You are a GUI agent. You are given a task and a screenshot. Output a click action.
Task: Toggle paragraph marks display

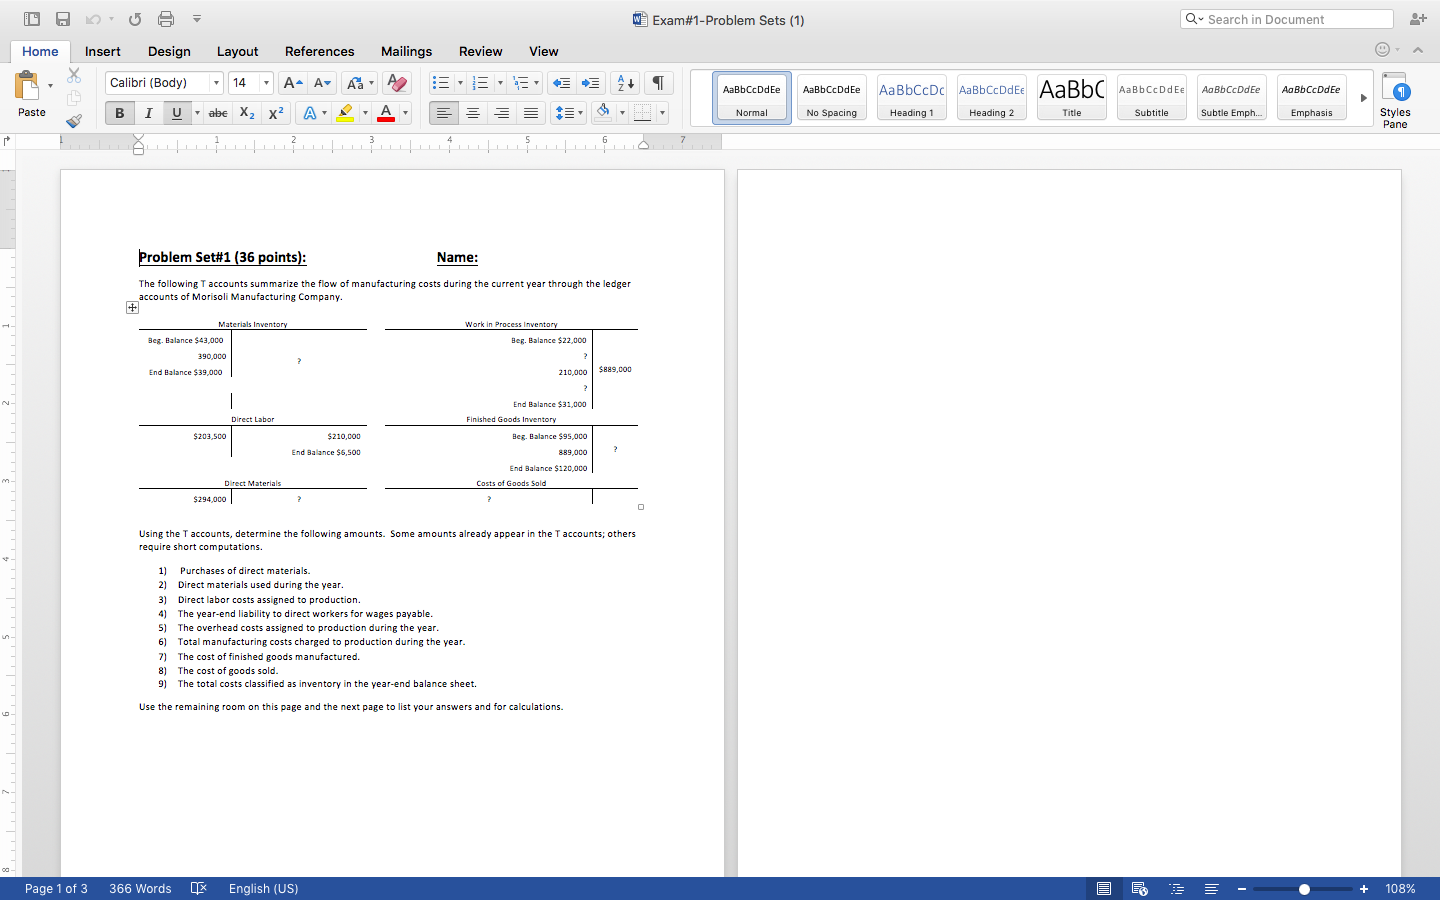tap(658, 83)
